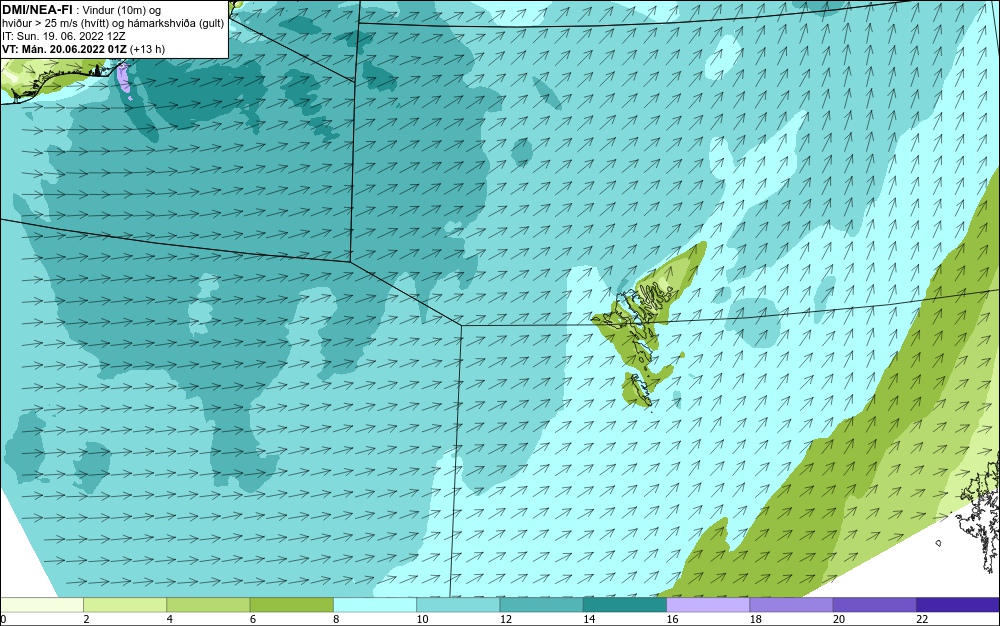
Task: Click the 8–10 m/s legend color swatch
Action: pos(375,605)
